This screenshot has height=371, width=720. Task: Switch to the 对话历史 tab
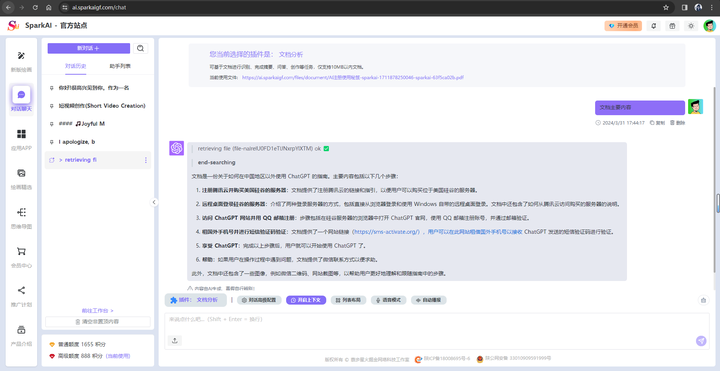(x=75, y=66)
